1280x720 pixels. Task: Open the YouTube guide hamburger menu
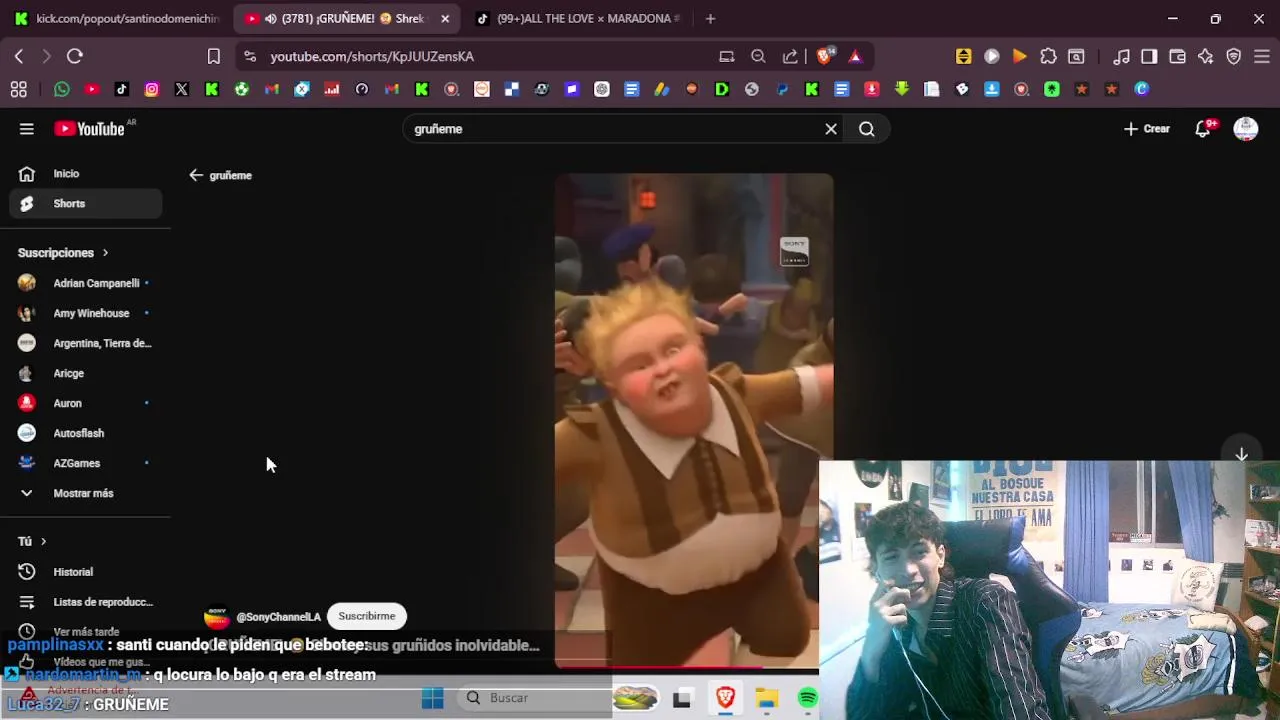(27, 129)
